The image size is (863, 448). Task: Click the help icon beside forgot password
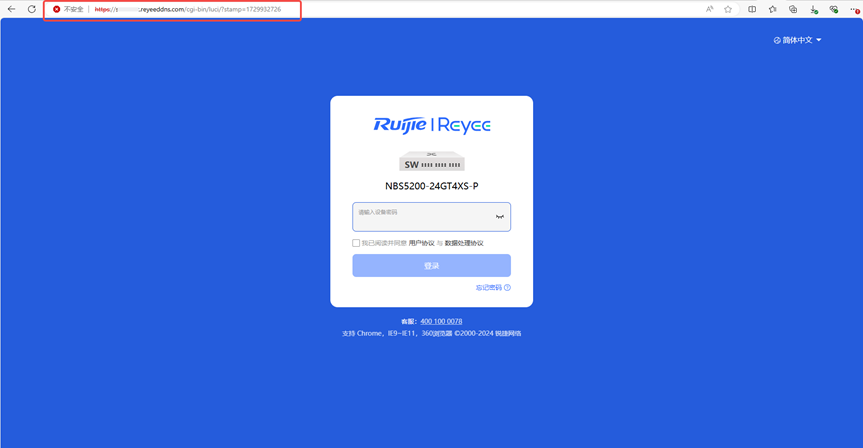[507, 287]
